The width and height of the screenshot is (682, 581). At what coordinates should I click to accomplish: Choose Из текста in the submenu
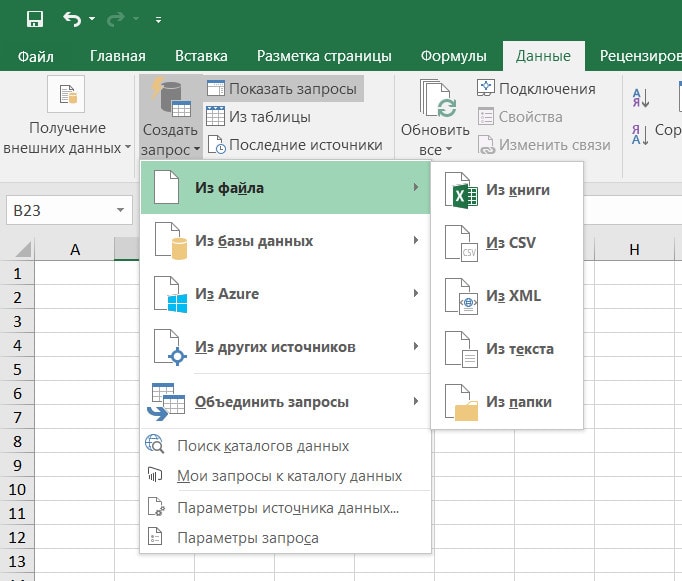tap(507, 349)
